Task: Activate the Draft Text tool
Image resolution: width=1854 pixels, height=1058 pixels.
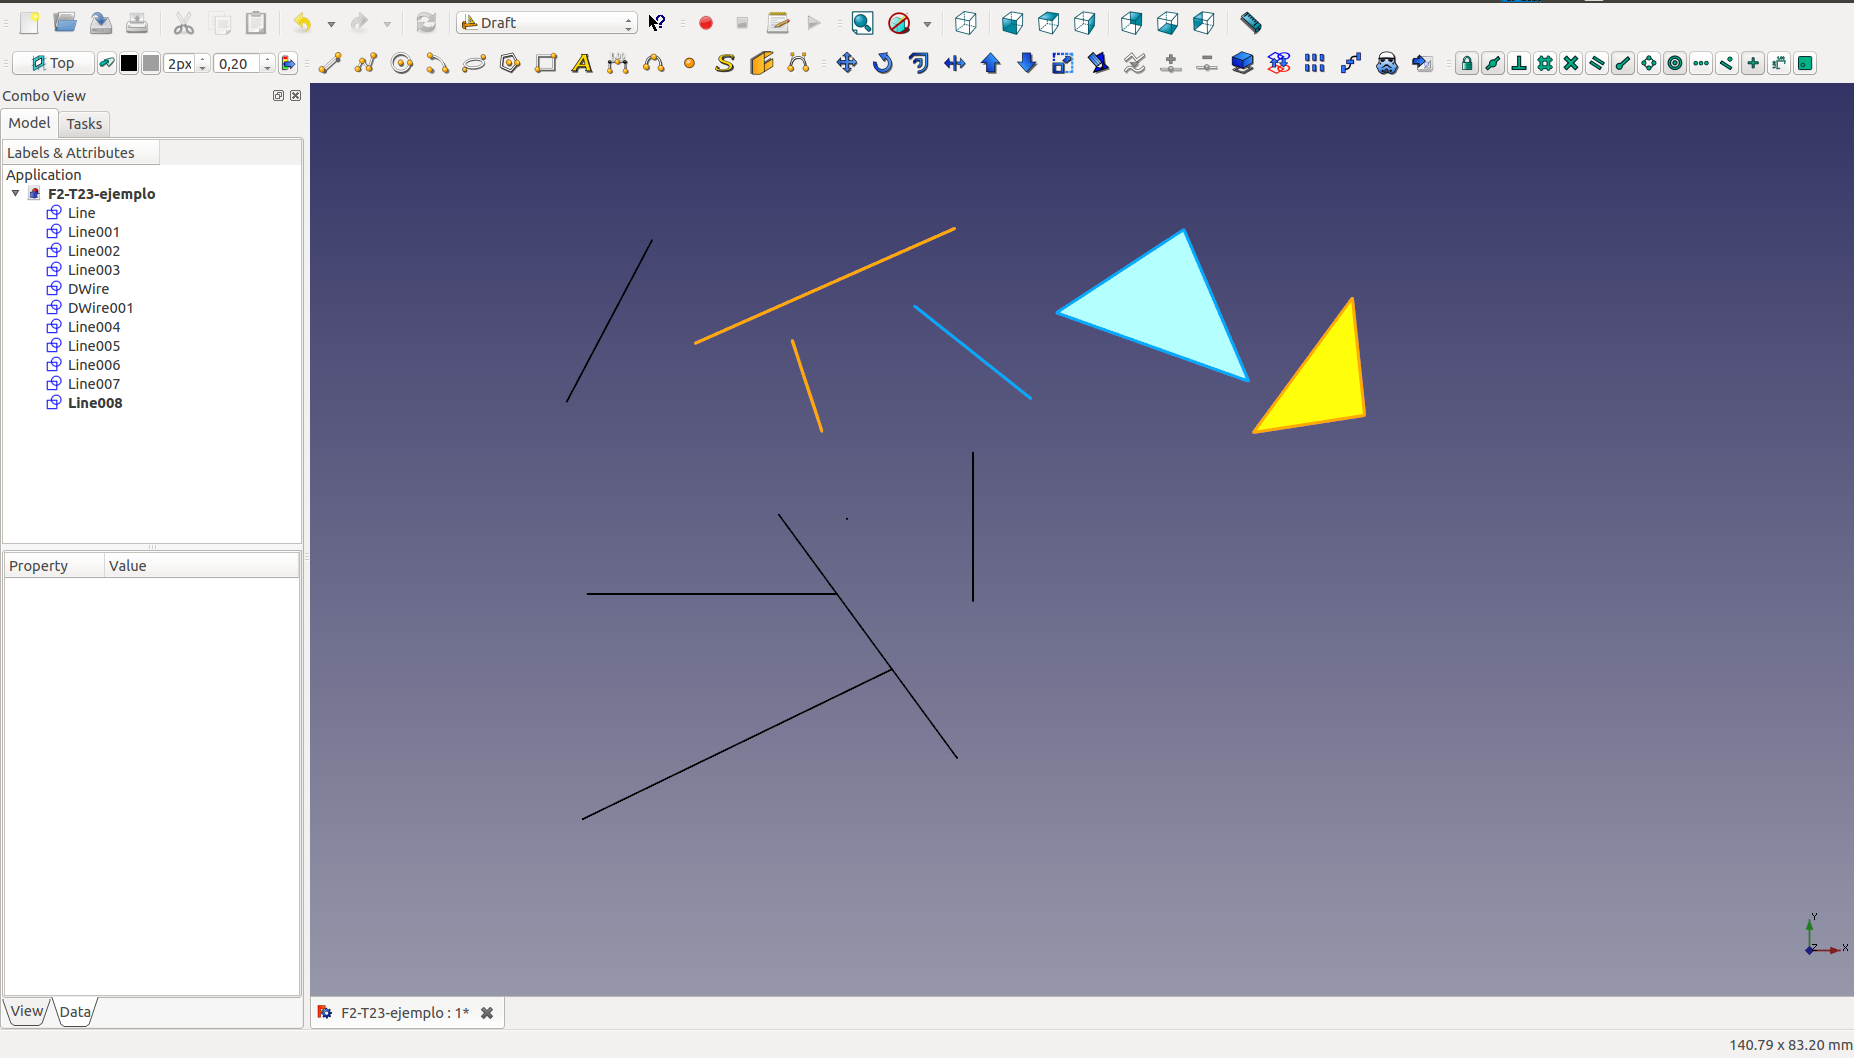Action: [582, 63]
